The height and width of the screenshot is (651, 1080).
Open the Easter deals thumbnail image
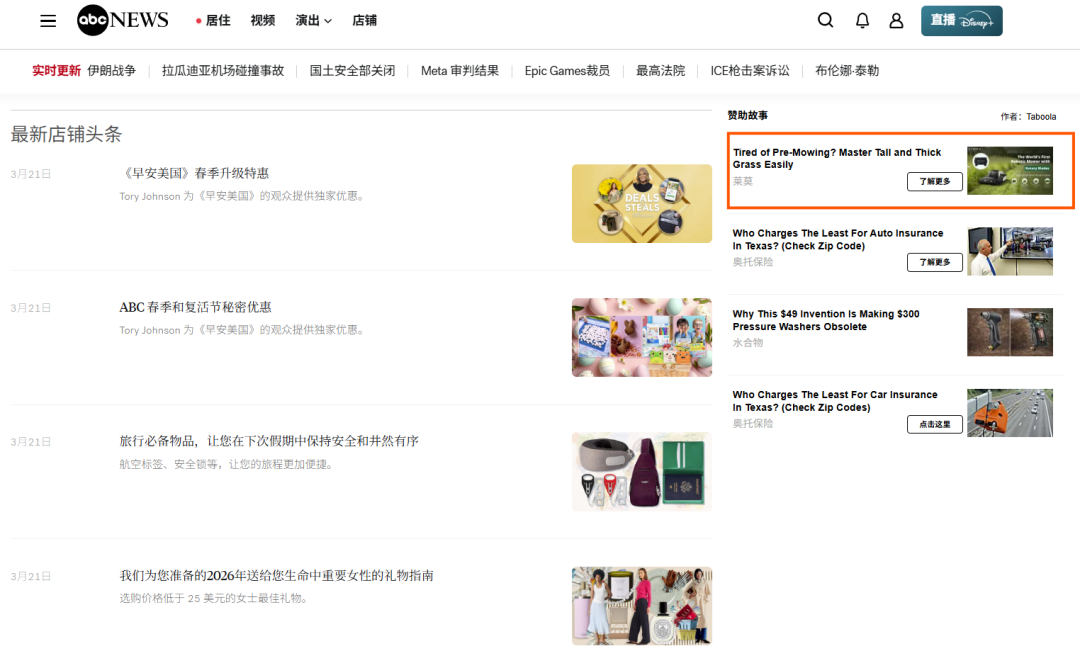point(641,337)
